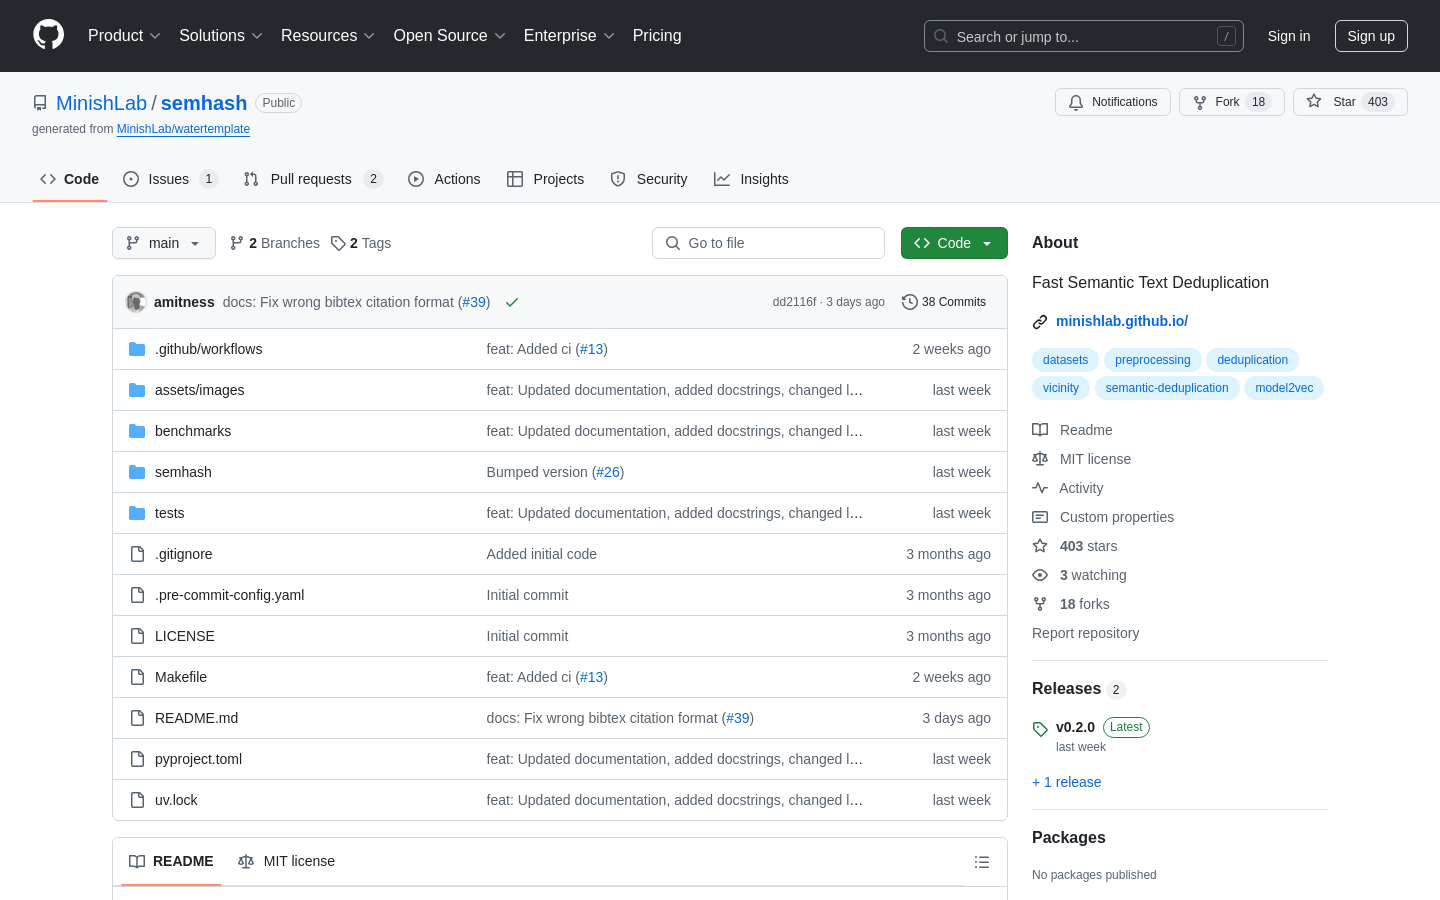Go to the Pricing page
Viewport: 1440px width, 900px height.
click(657, 36)
